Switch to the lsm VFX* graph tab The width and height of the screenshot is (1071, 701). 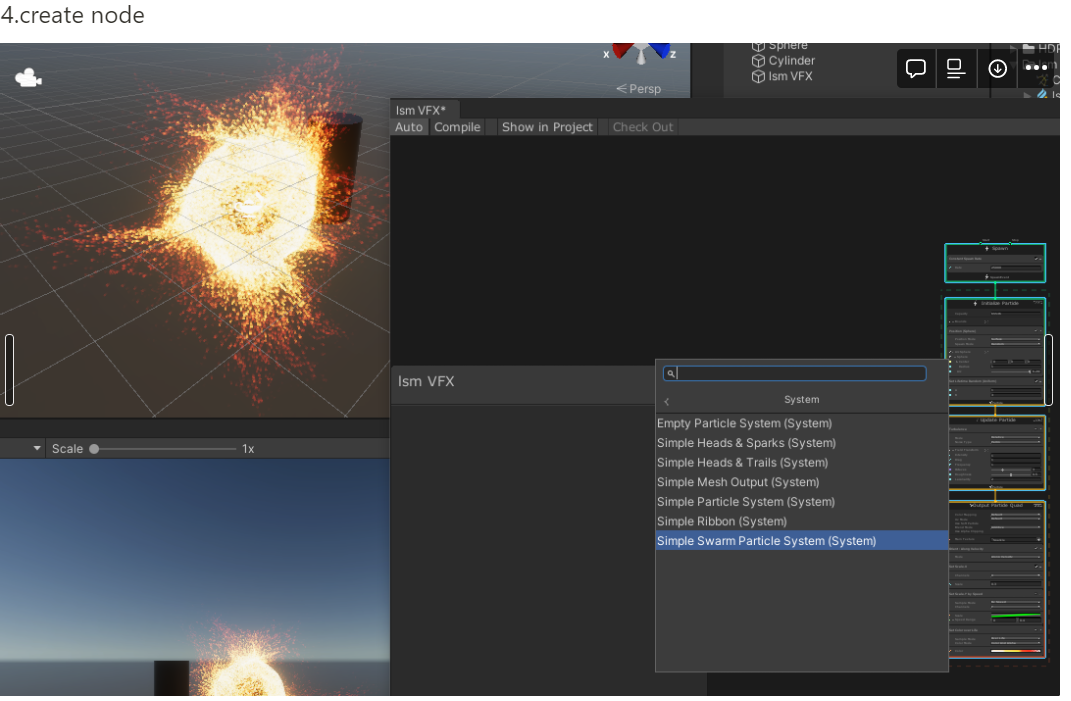pyautogui.click(x=421, y=110)
